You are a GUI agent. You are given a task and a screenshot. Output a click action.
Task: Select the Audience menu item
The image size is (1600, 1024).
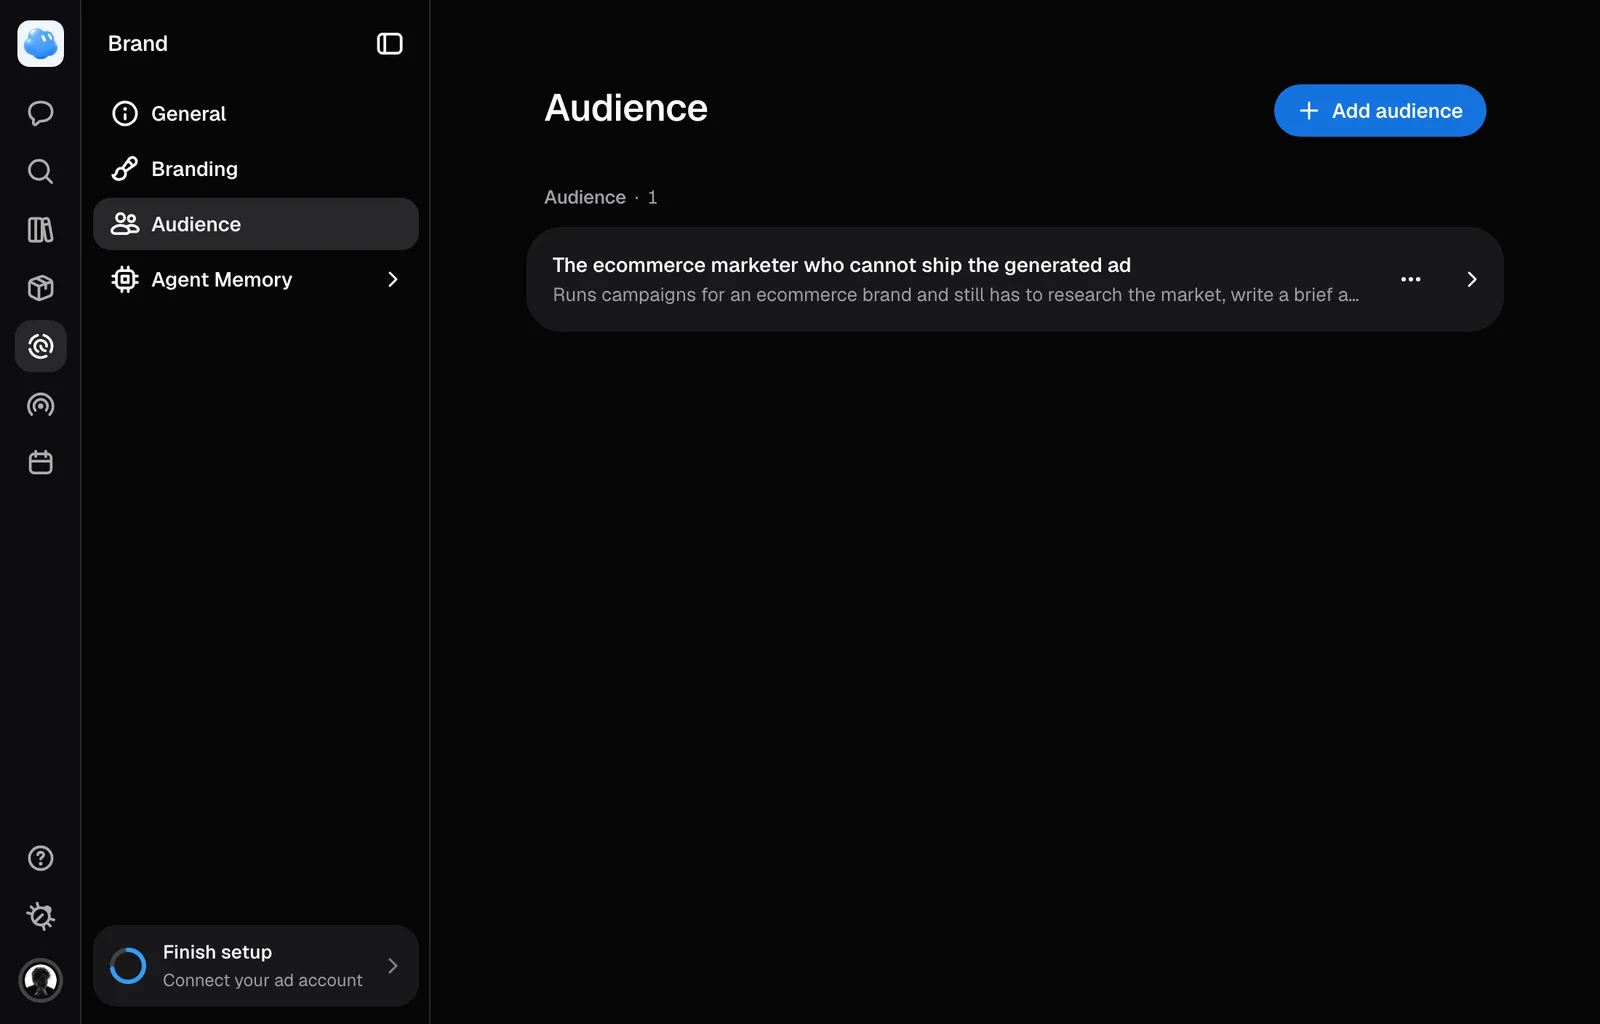pos(256,224)
